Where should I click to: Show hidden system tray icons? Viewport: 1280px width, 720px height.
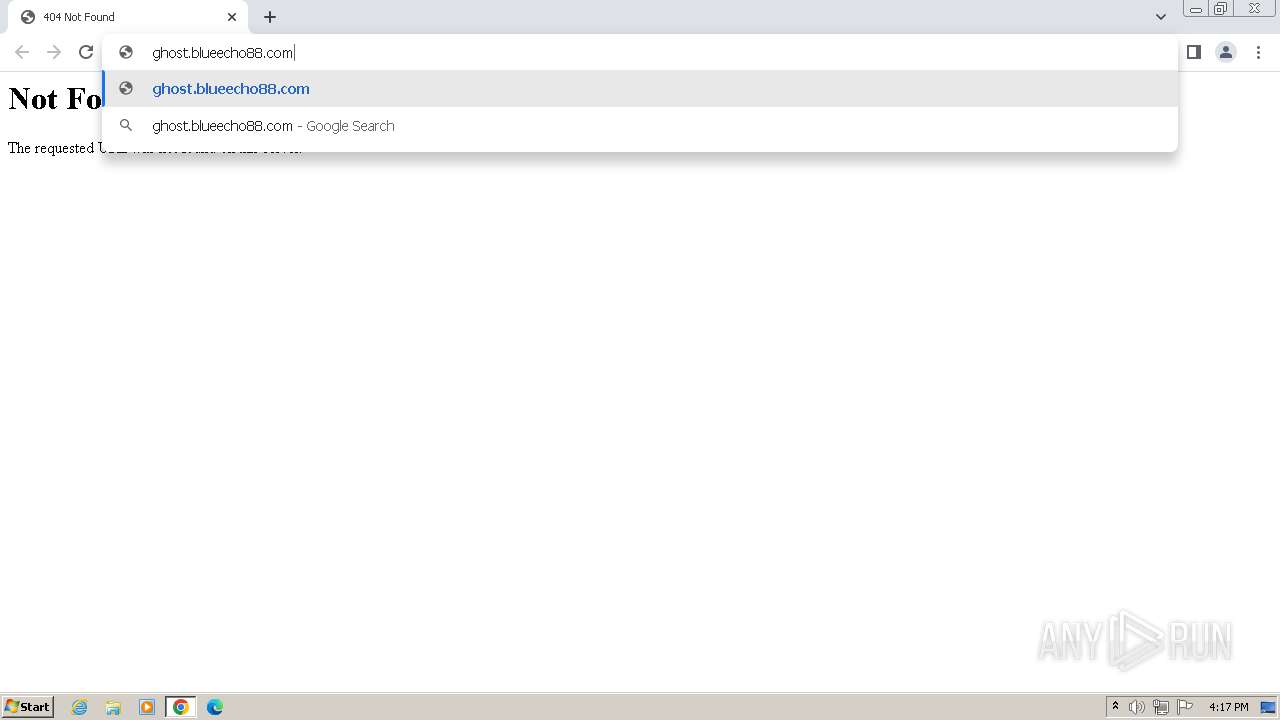[1116, 707]
